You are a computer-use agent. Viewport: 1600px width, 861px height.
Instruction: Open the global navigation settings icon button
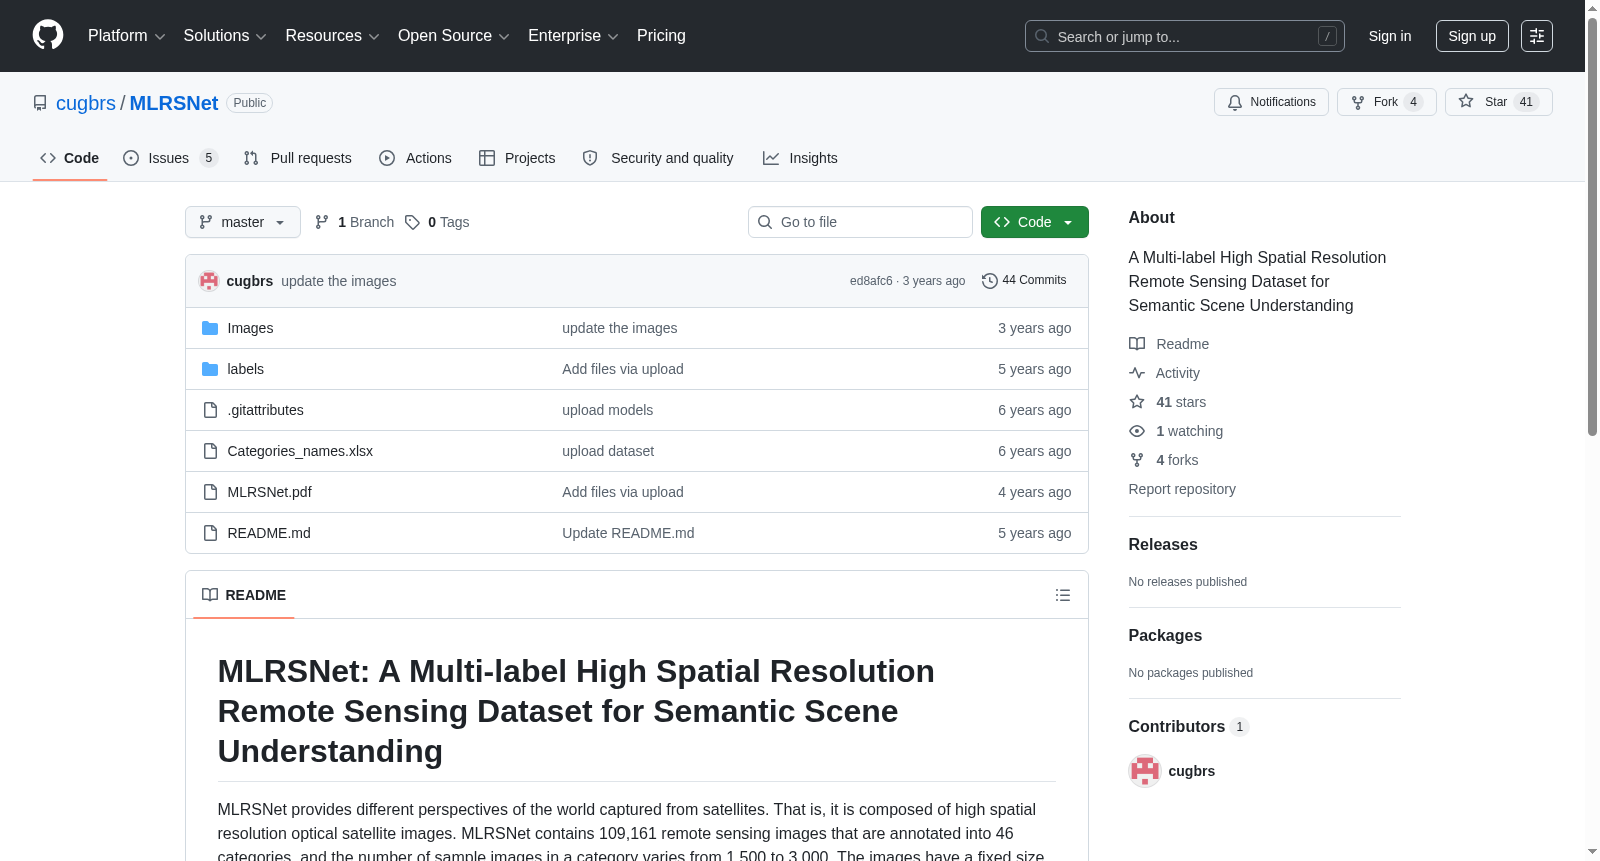click(1537, 36)
